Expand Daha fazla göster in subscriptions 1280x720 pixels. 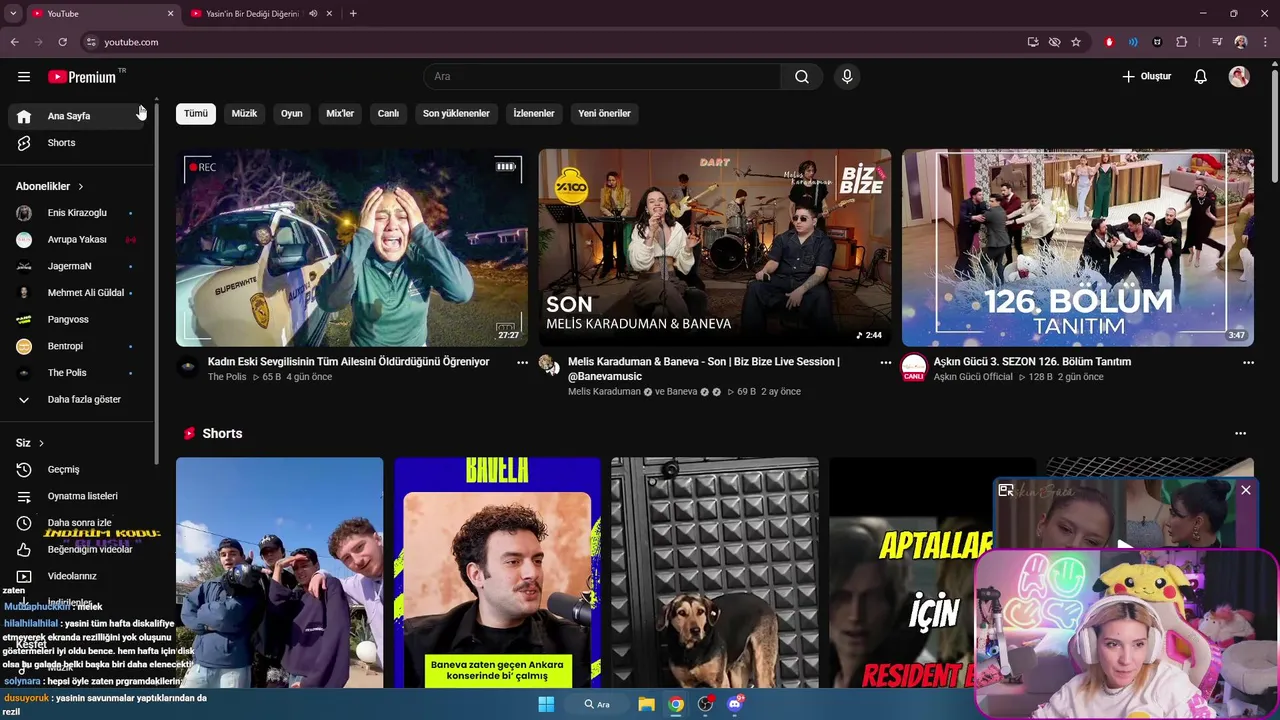[x=77, y=399]
